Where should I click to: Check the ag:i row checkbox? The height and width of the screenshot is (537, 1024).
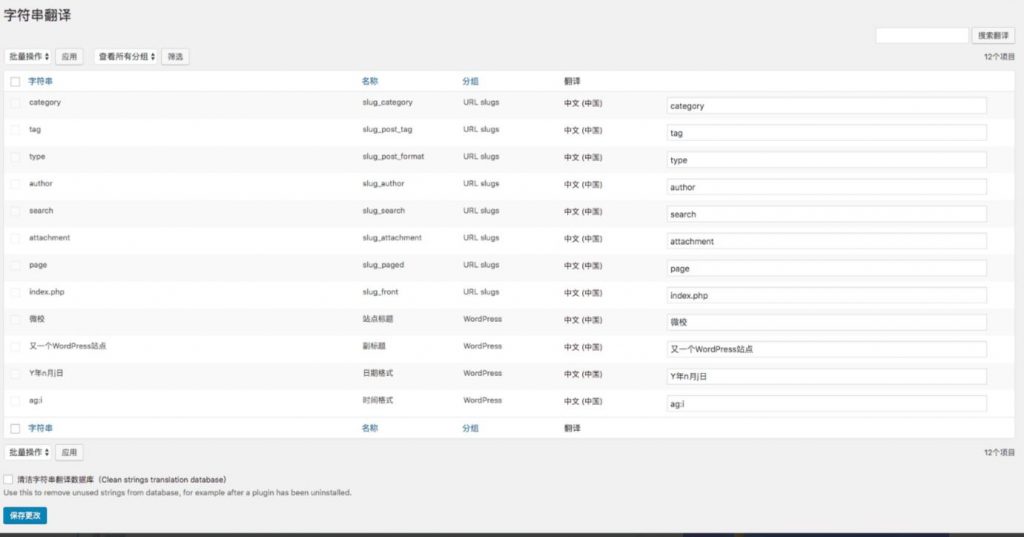(x=15, y=401)
